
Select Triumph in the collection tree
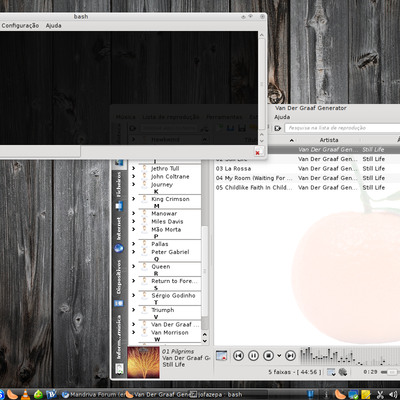(163, 310)
